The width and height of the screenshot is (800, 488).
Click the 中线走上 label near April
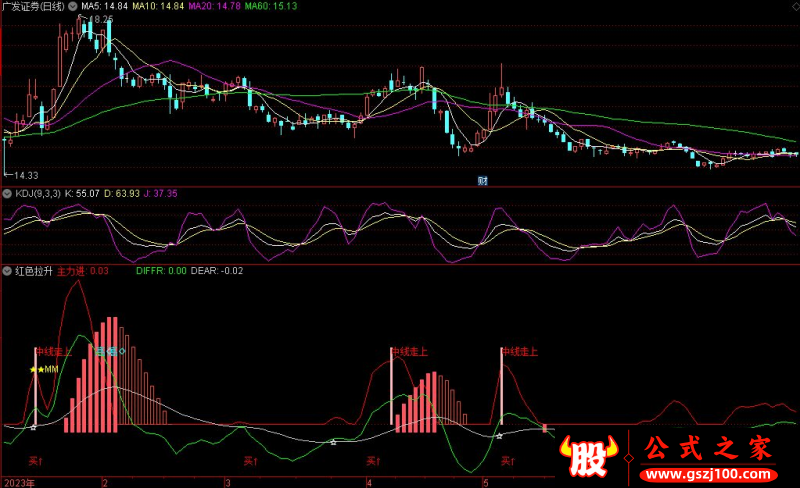[410, 352]
